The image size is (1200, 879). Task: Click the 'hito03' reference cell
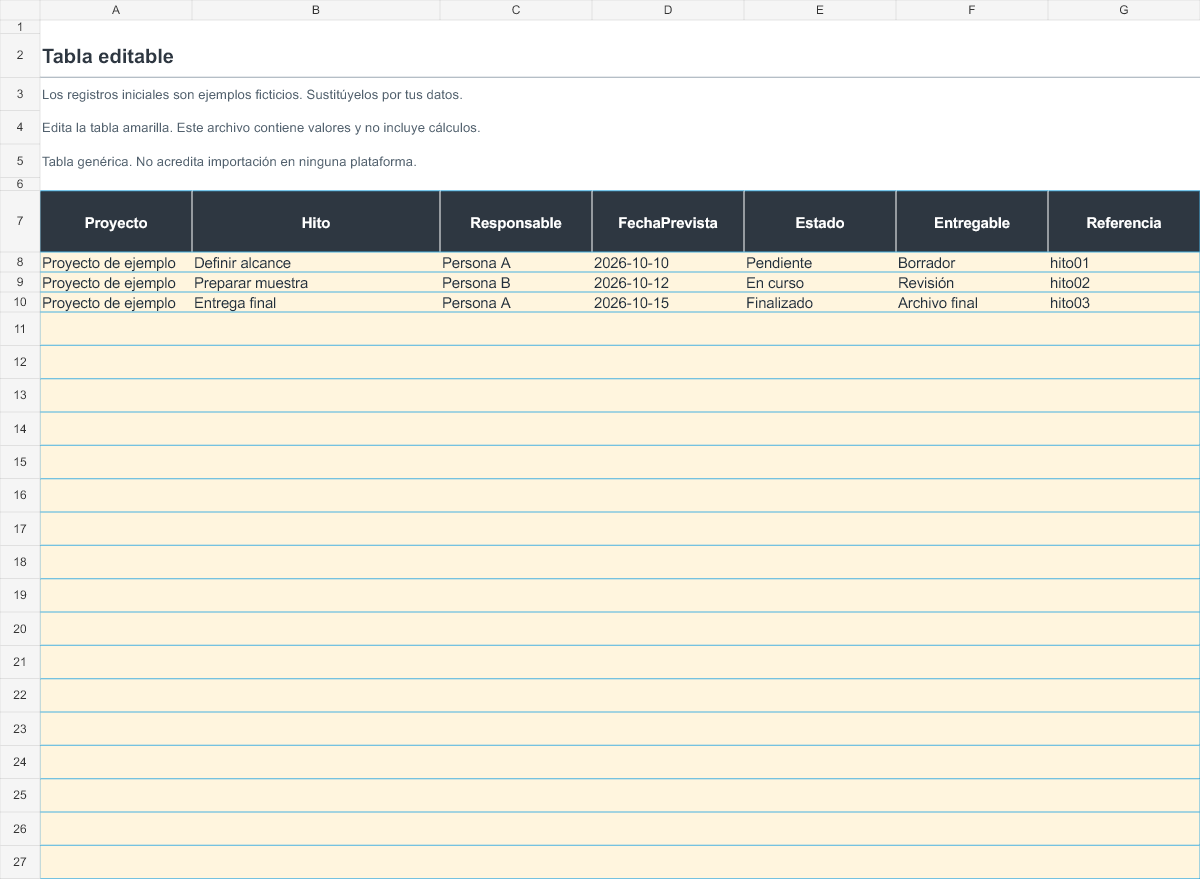click(1124, 303)
